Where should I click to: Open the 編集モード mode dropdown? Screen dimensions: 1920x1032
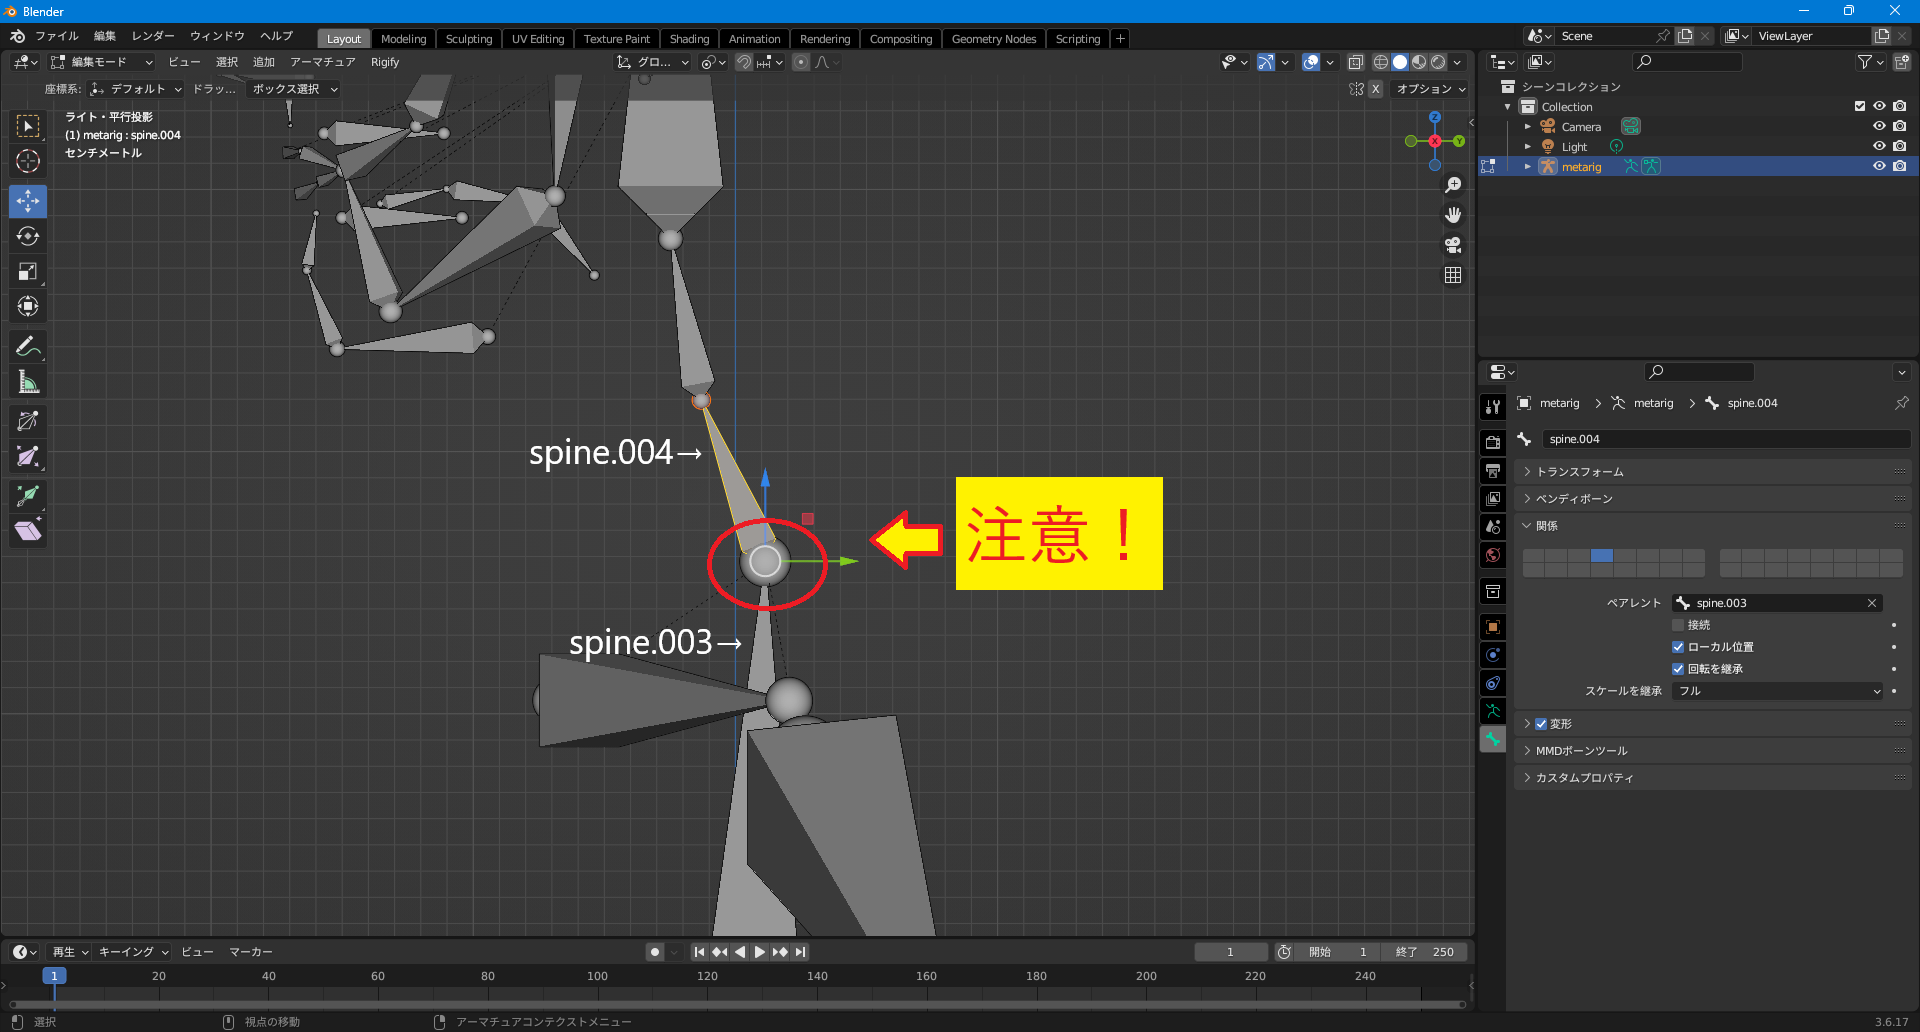[102, 62]
